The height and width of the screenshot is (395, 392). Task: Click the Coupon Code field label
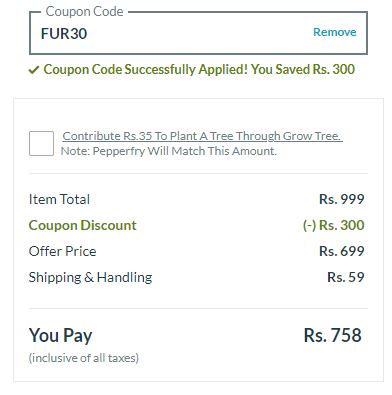[84, 12]
